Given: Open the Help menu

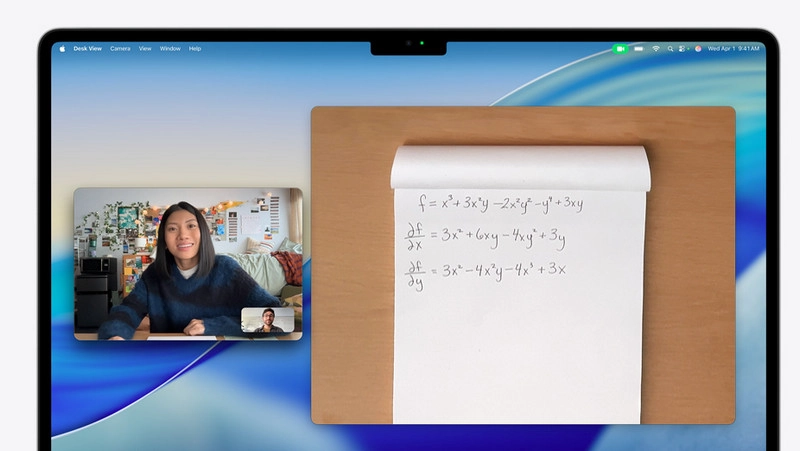Looking at the screenshot, I should 195,48.
